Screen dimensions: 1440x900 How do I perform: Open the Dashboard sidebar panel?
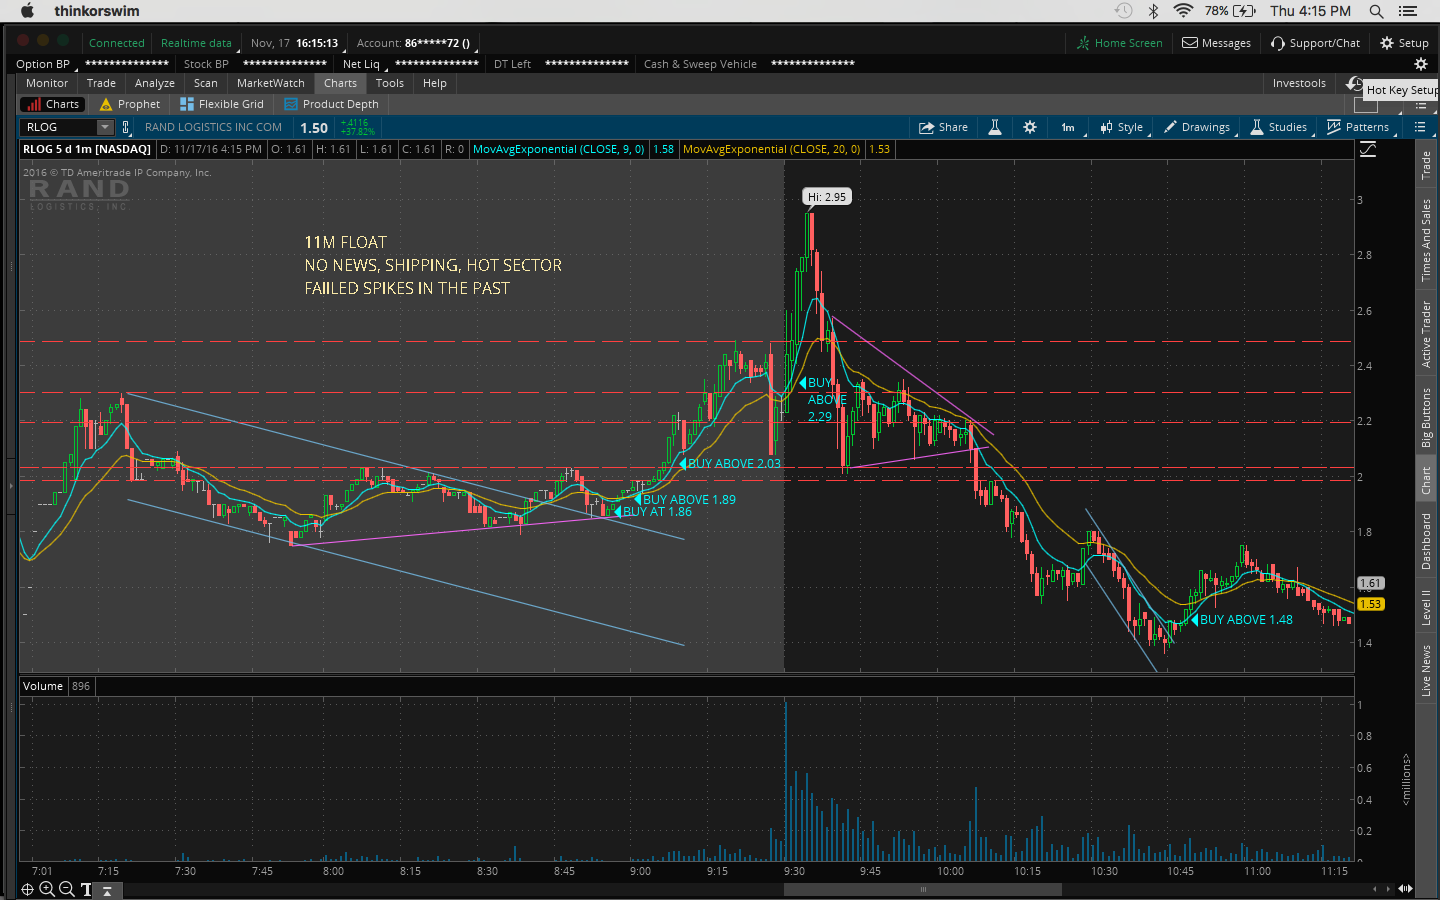[x=1426, y=541]
